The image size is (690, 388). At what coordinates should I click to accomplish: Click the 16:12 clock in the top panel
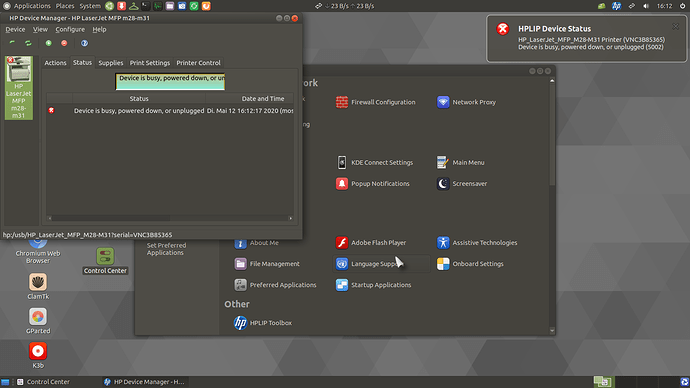click(x=664, y=6)
